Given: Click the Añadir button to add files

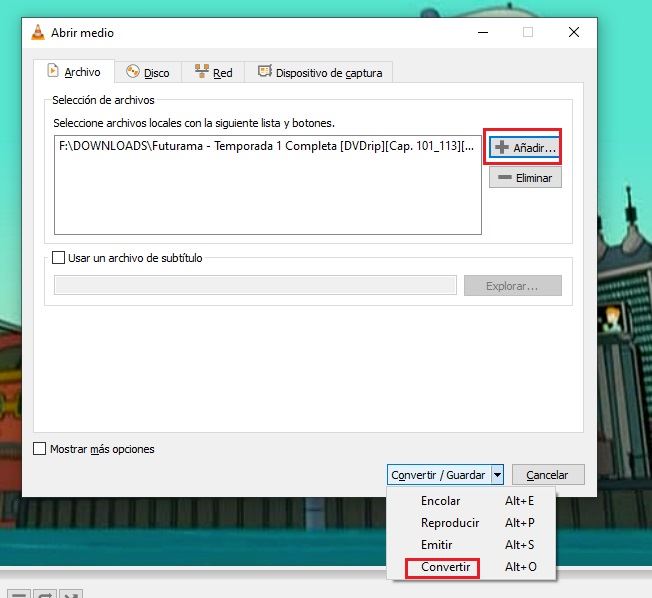Looking at the screenshot, I should tap(524, 147).
